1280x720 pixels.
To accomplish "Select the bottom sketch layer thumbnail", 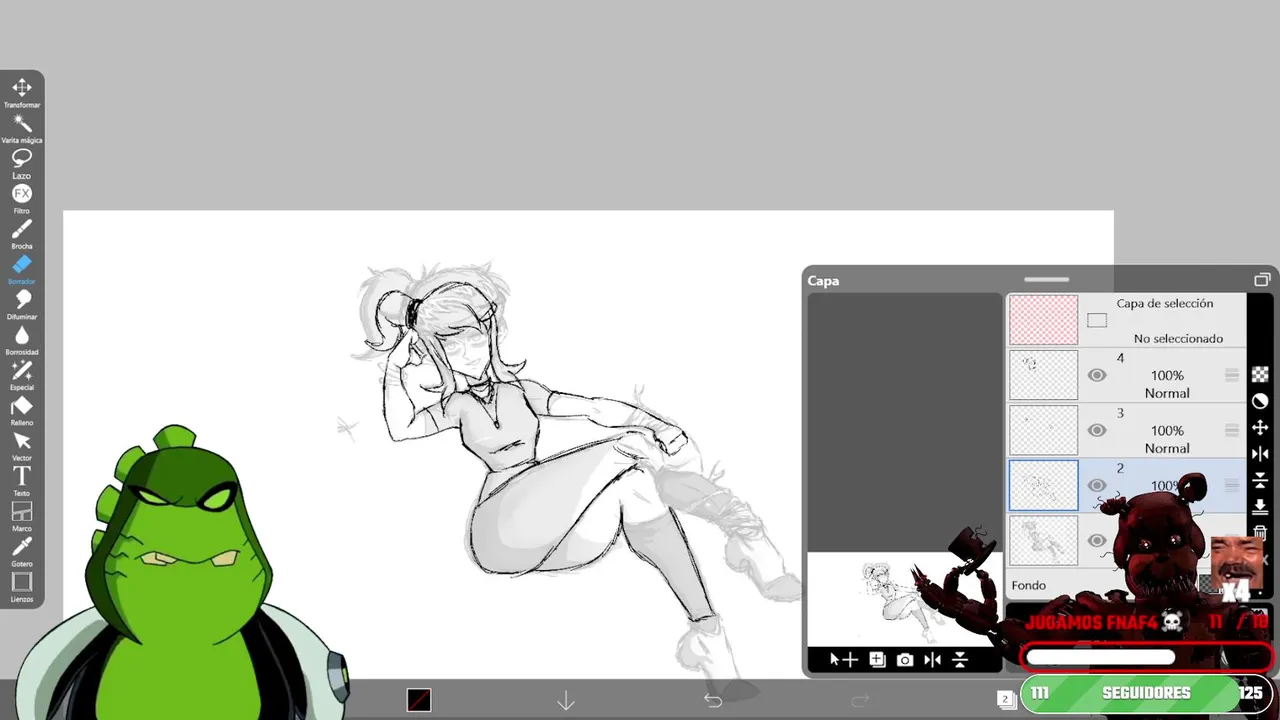I will pos(1043,540).
